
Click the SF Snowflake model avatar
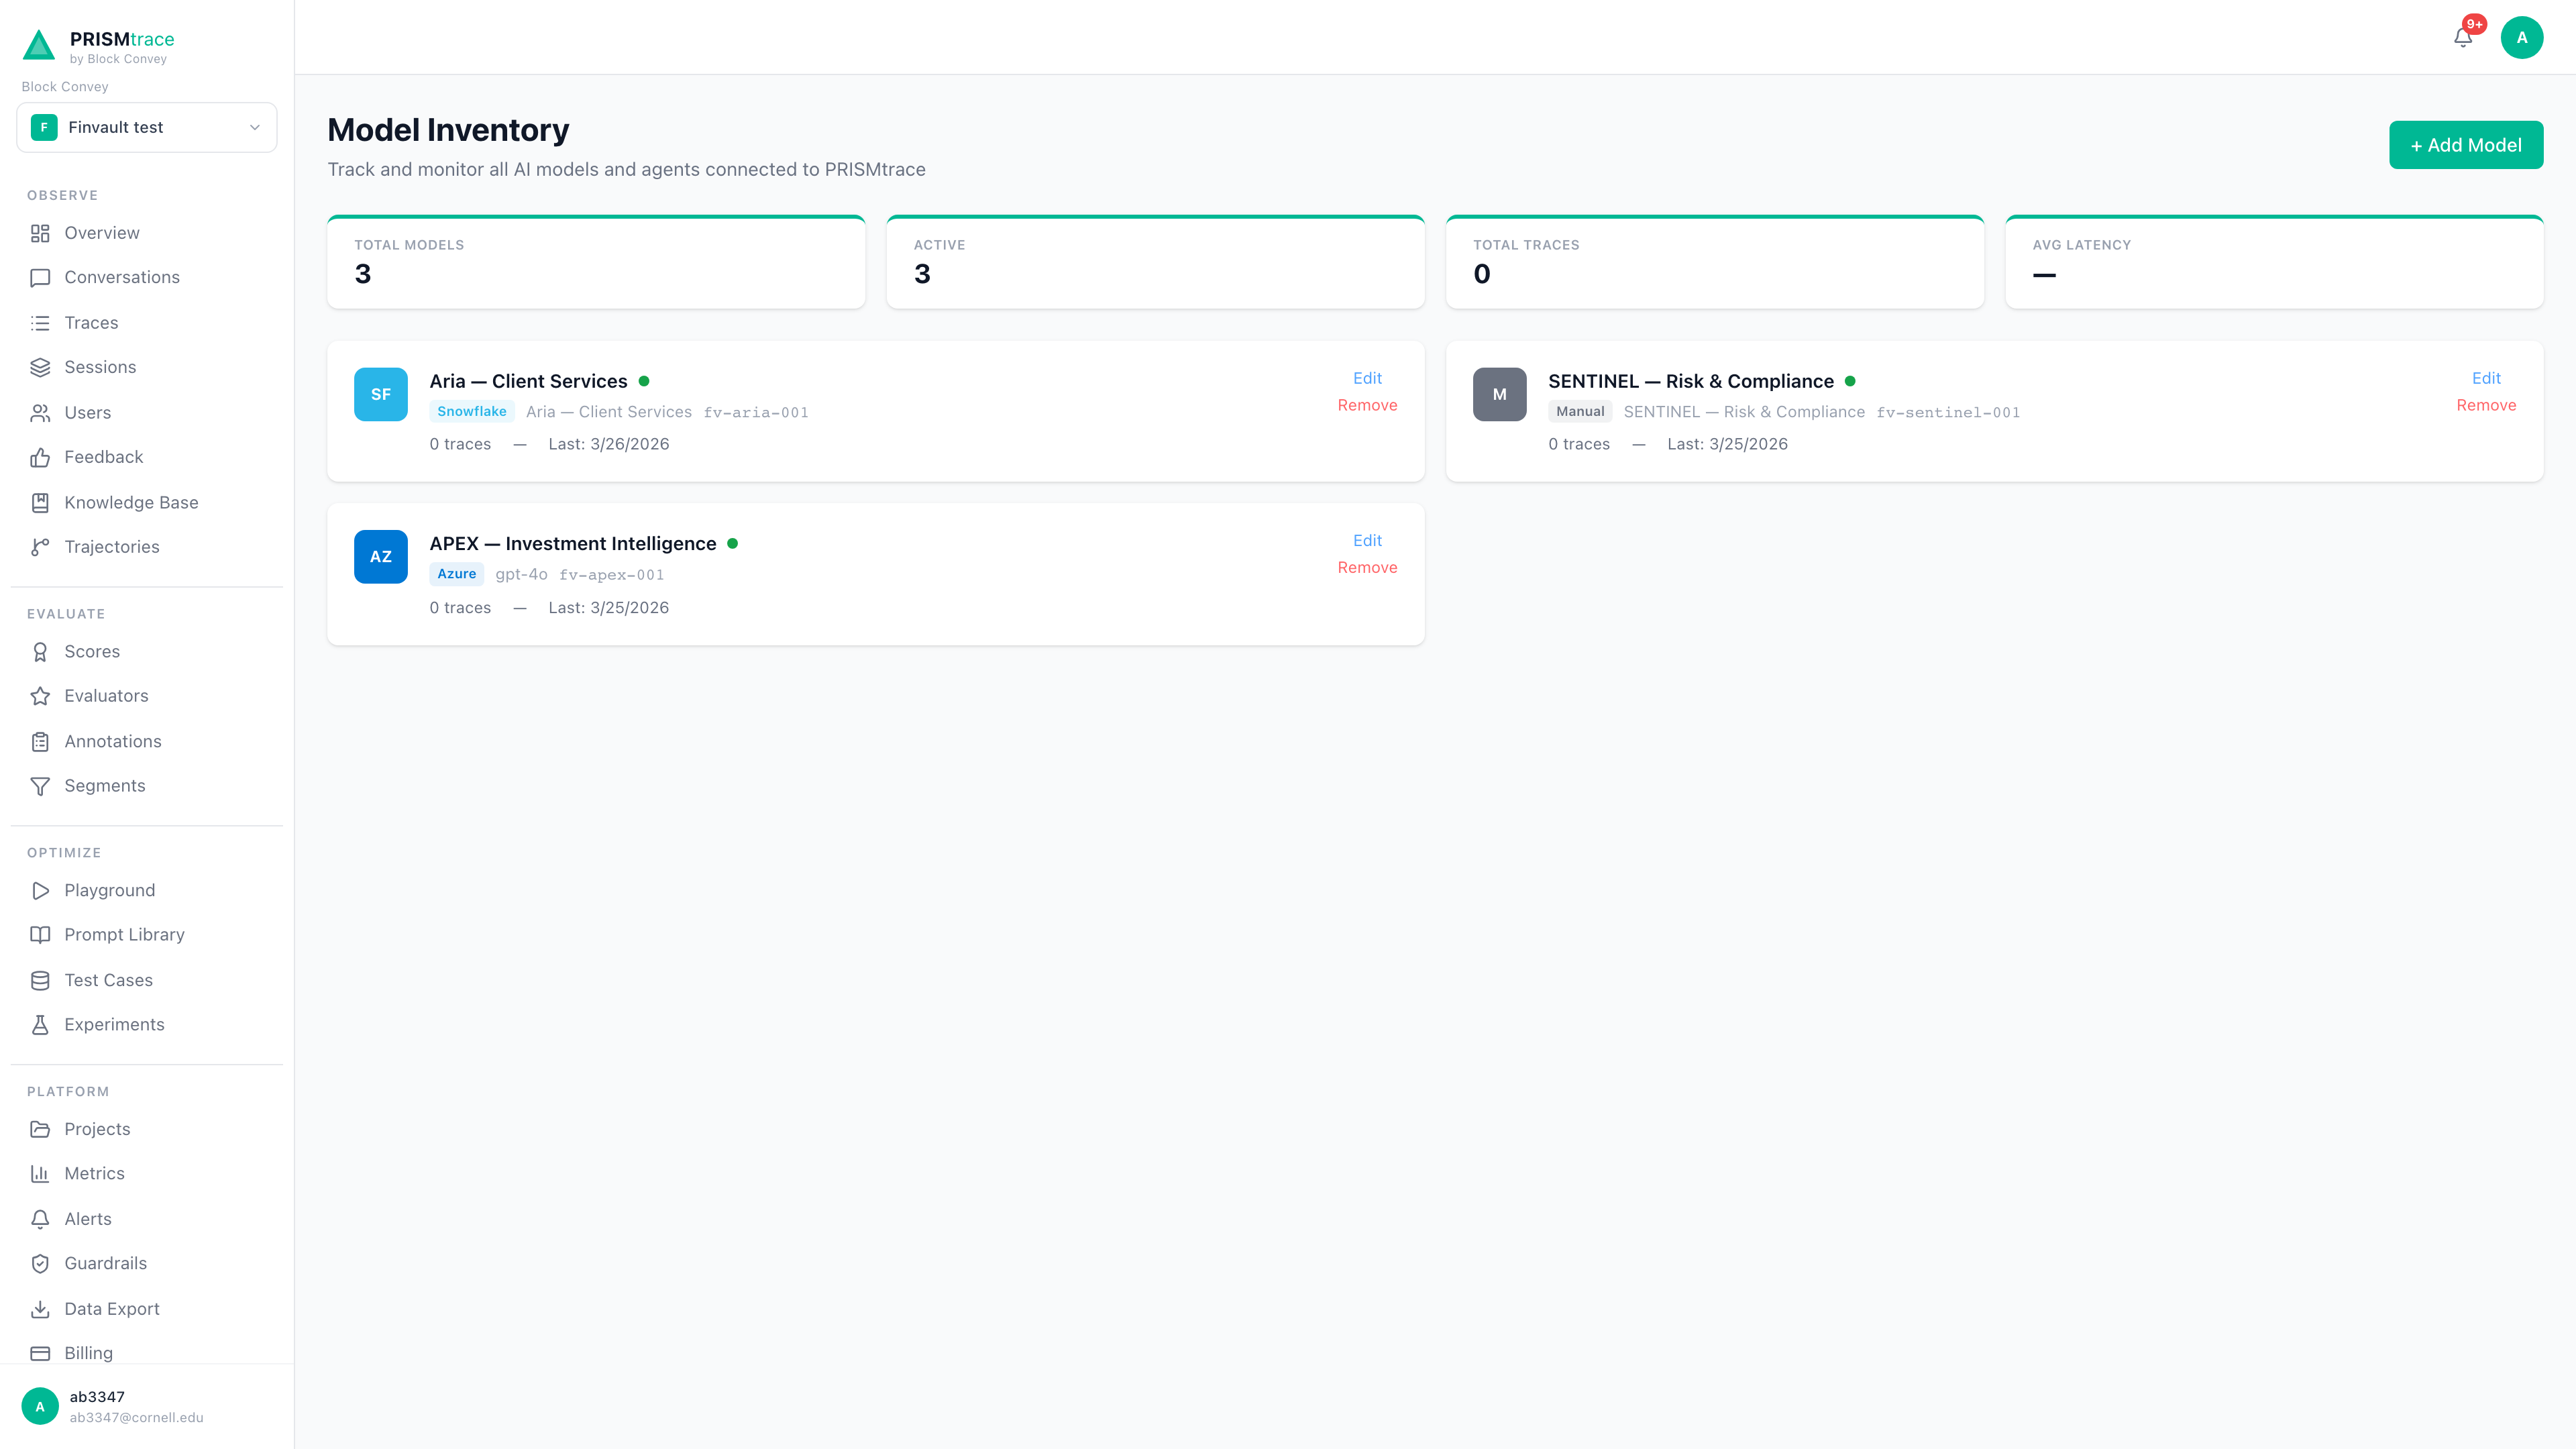[x=381, y=394]
